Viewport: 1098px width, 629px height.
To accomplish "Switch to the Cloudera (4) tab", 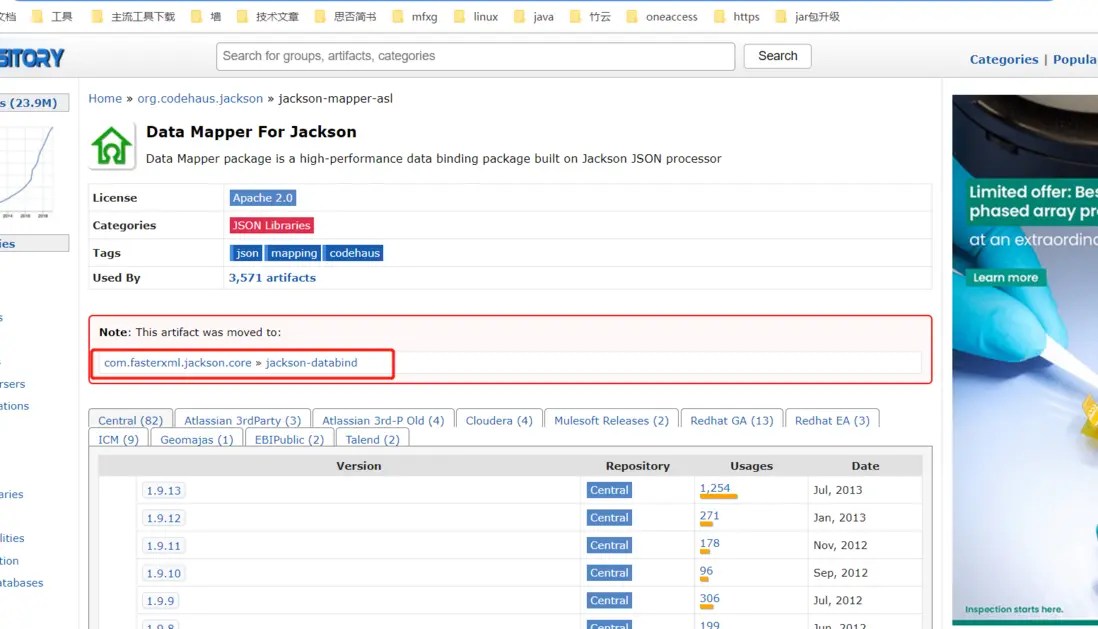I will (499, 420).
